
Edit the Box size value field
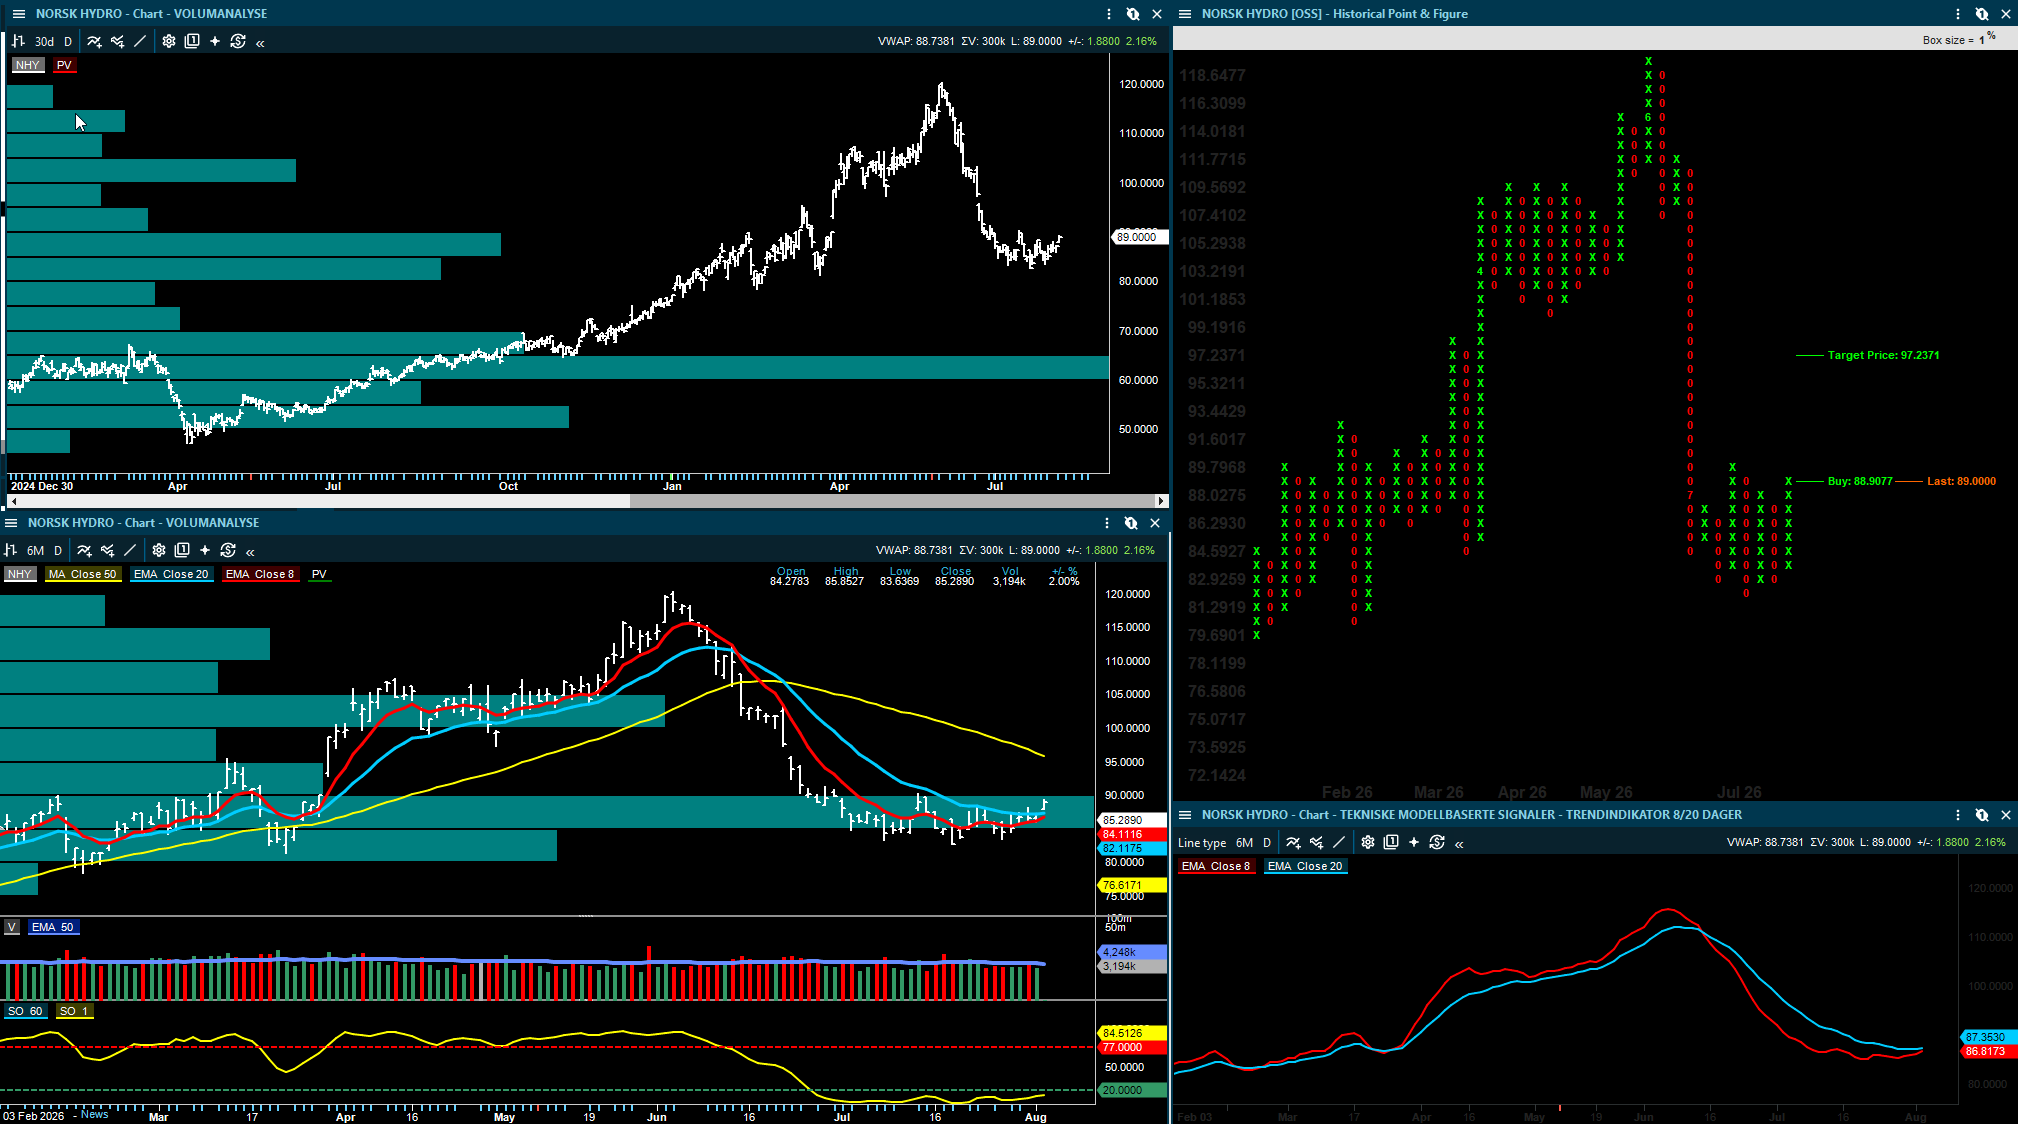[x=1983, y=40]
